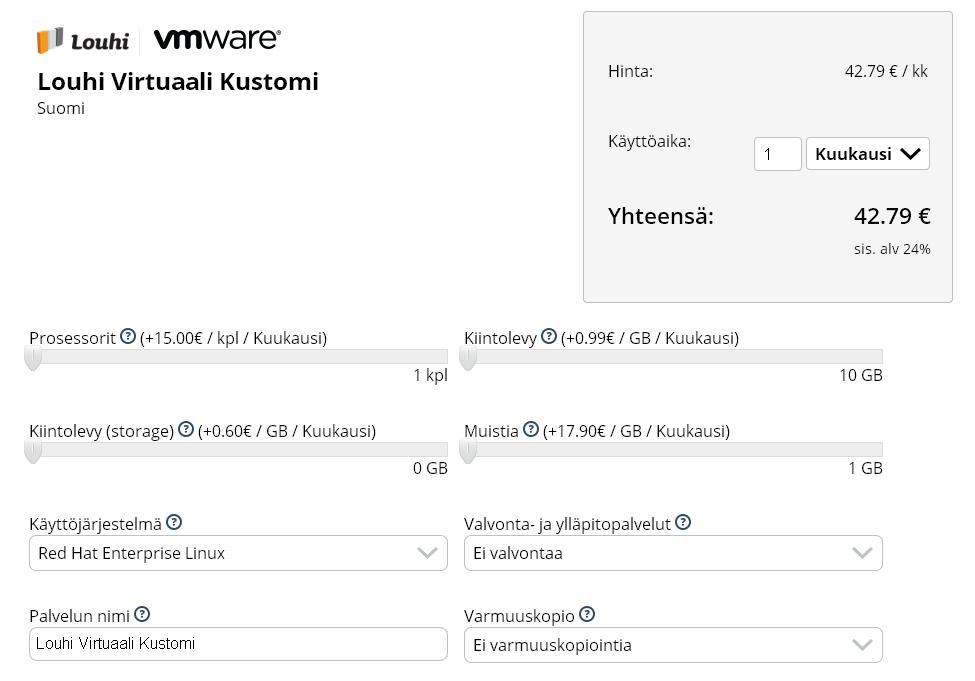Click the 1 GB memory value
The height and width of the screenshot is (681, 975).
866,468
